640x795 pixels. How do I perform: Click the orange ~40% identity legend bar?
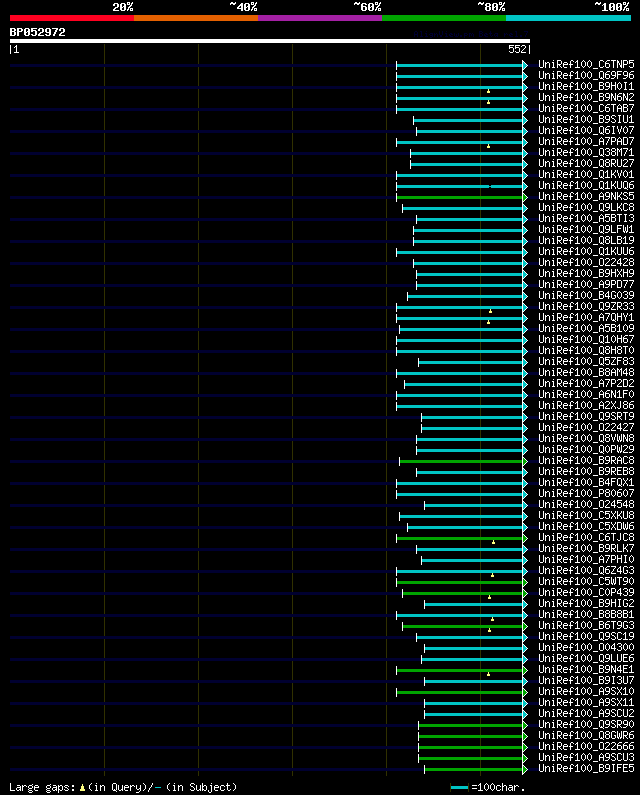click(196, 18)
